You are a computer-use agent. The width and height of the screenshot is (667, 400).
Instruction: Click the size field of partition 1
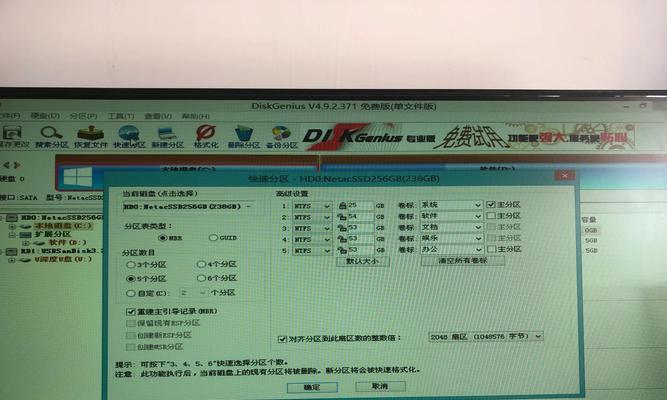click(360, 206)
